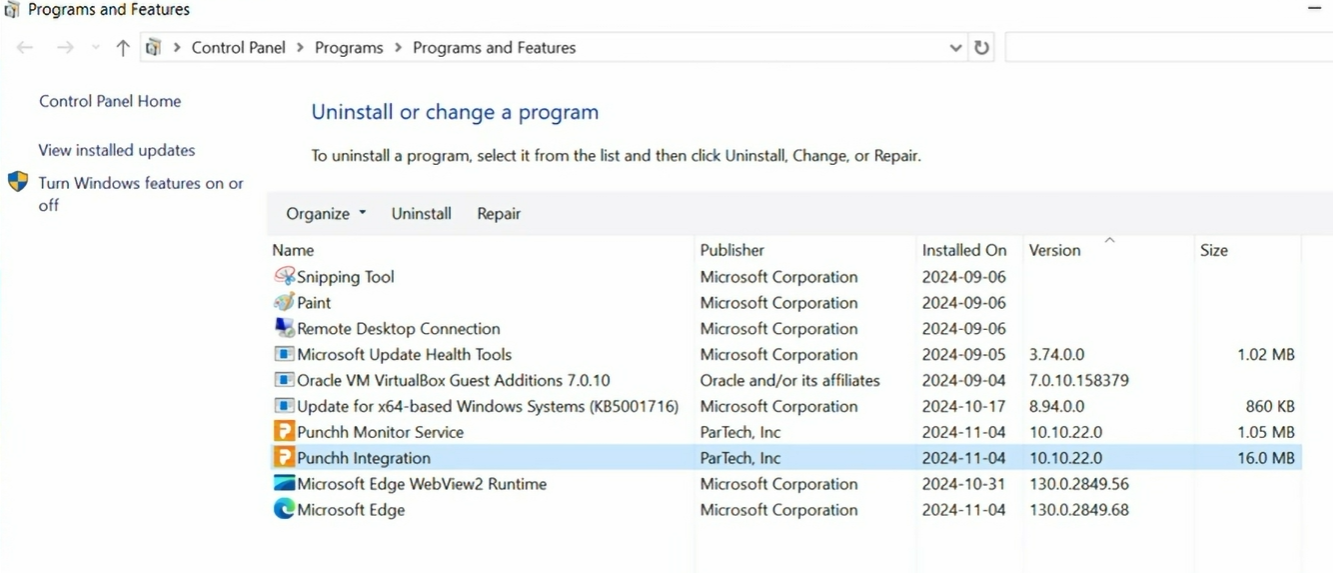Image resolution: width=1333 pixels, height=573 pixels.
Task: Click the refresh icon beside the address bar
Action: click(x=982, y=47)
